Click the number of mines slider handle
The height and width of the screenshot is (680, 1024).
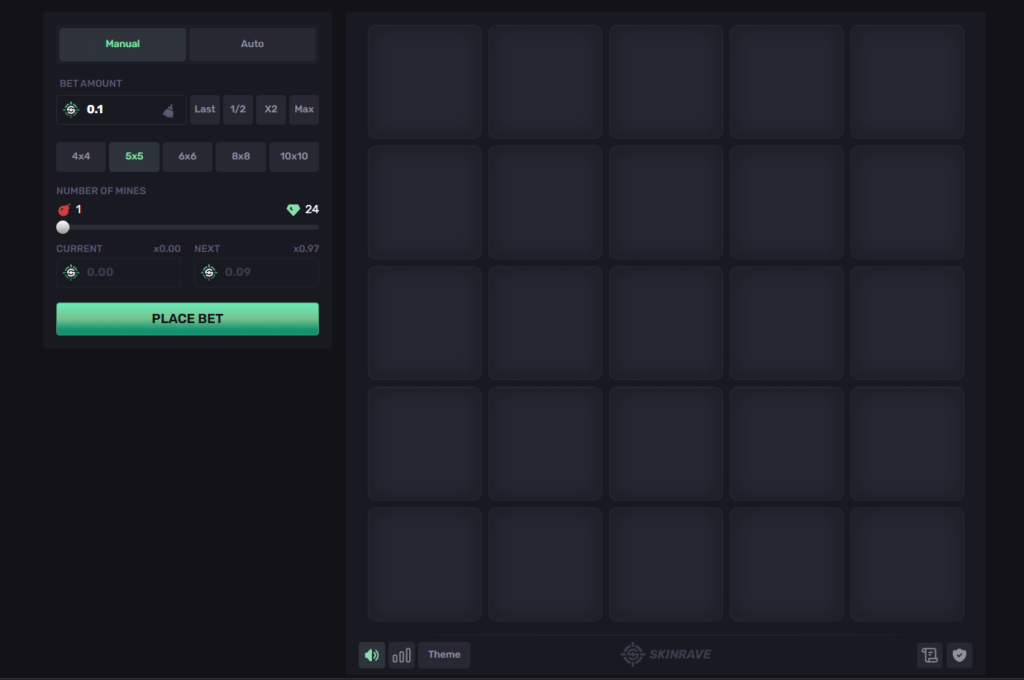[63, 227]
